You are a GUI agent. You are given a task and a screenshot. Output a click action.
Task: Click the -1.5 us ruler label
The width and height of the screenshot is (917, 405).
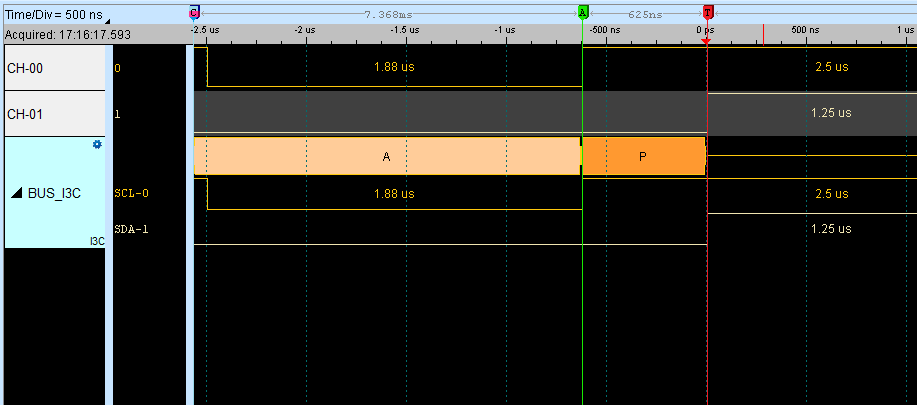point(405,30)
